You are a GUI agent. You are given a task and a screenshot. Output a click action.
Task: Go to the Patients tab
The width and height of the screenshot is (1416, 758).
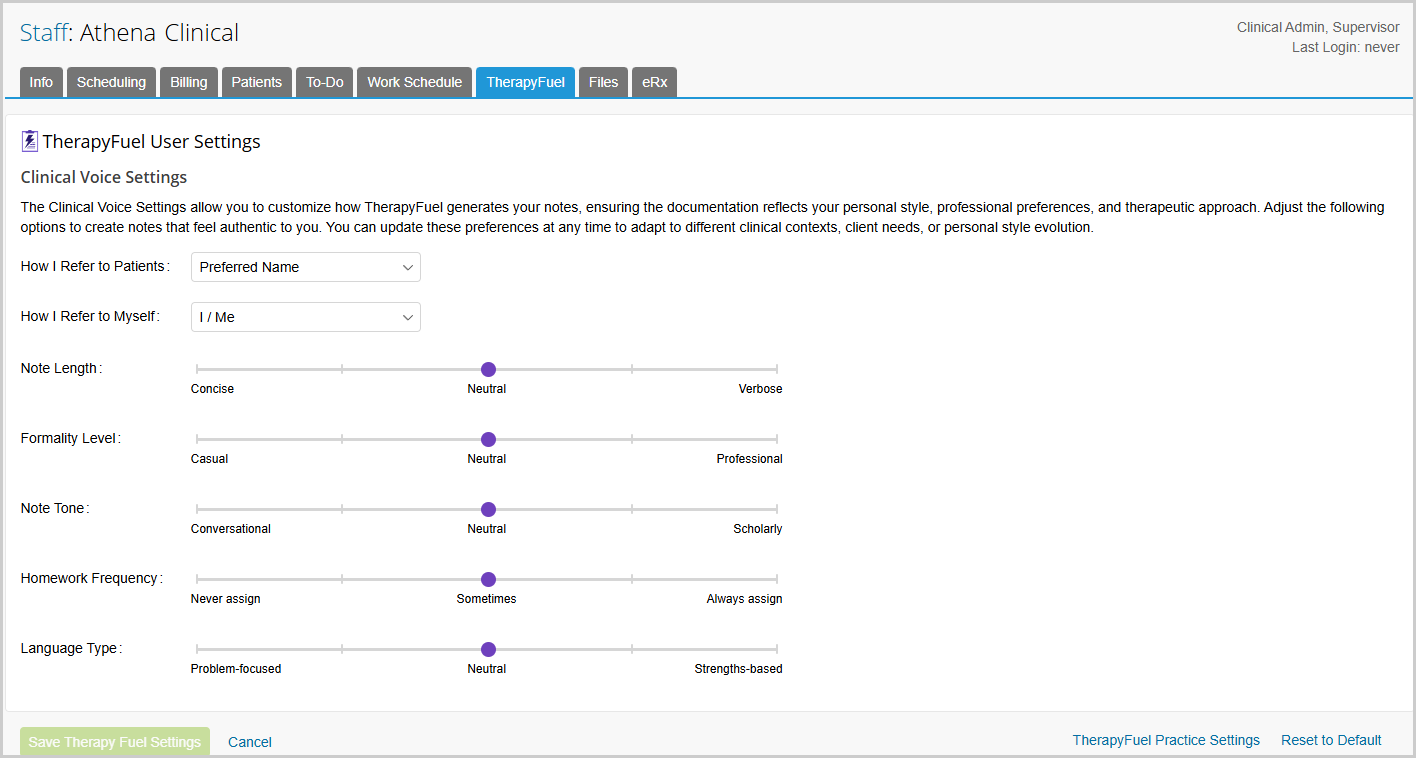pyautogui.click(x=257, y=82)
